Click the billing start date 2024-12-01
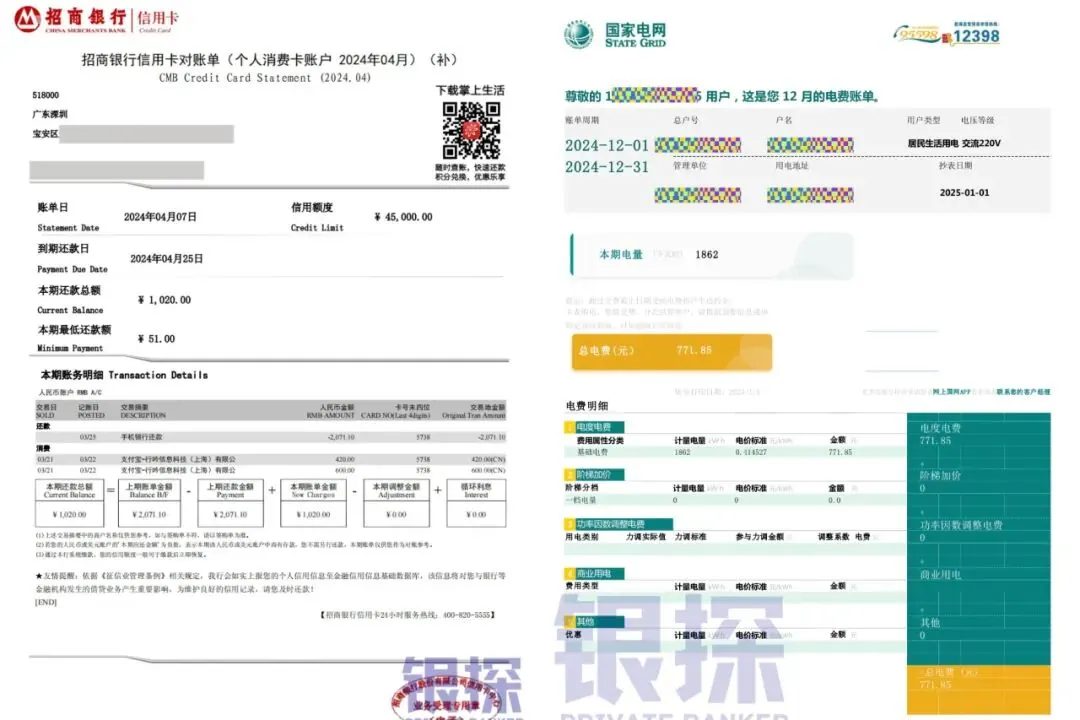1080x720 pixels. (607, 145)
